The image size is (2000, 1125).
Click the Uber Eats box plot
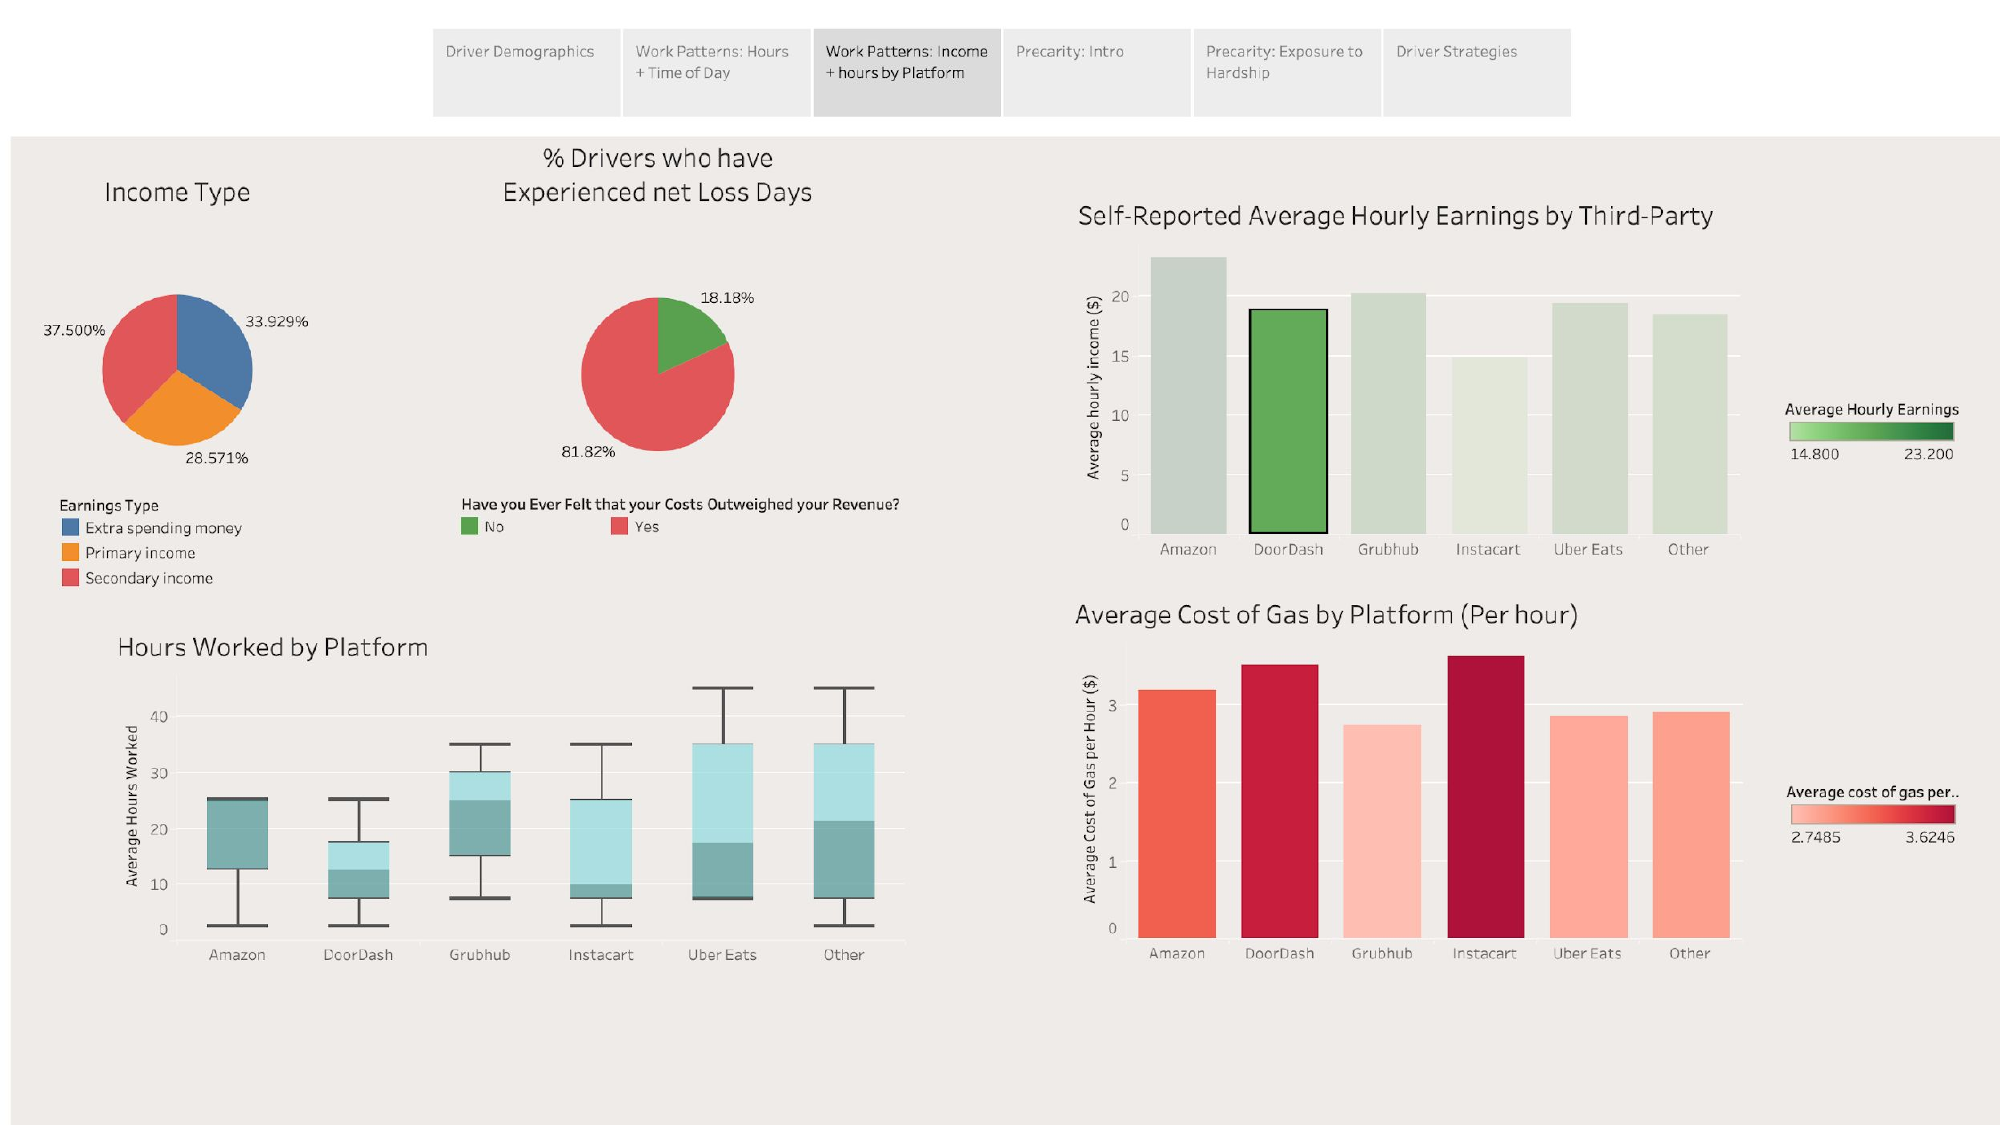point(722,820)
